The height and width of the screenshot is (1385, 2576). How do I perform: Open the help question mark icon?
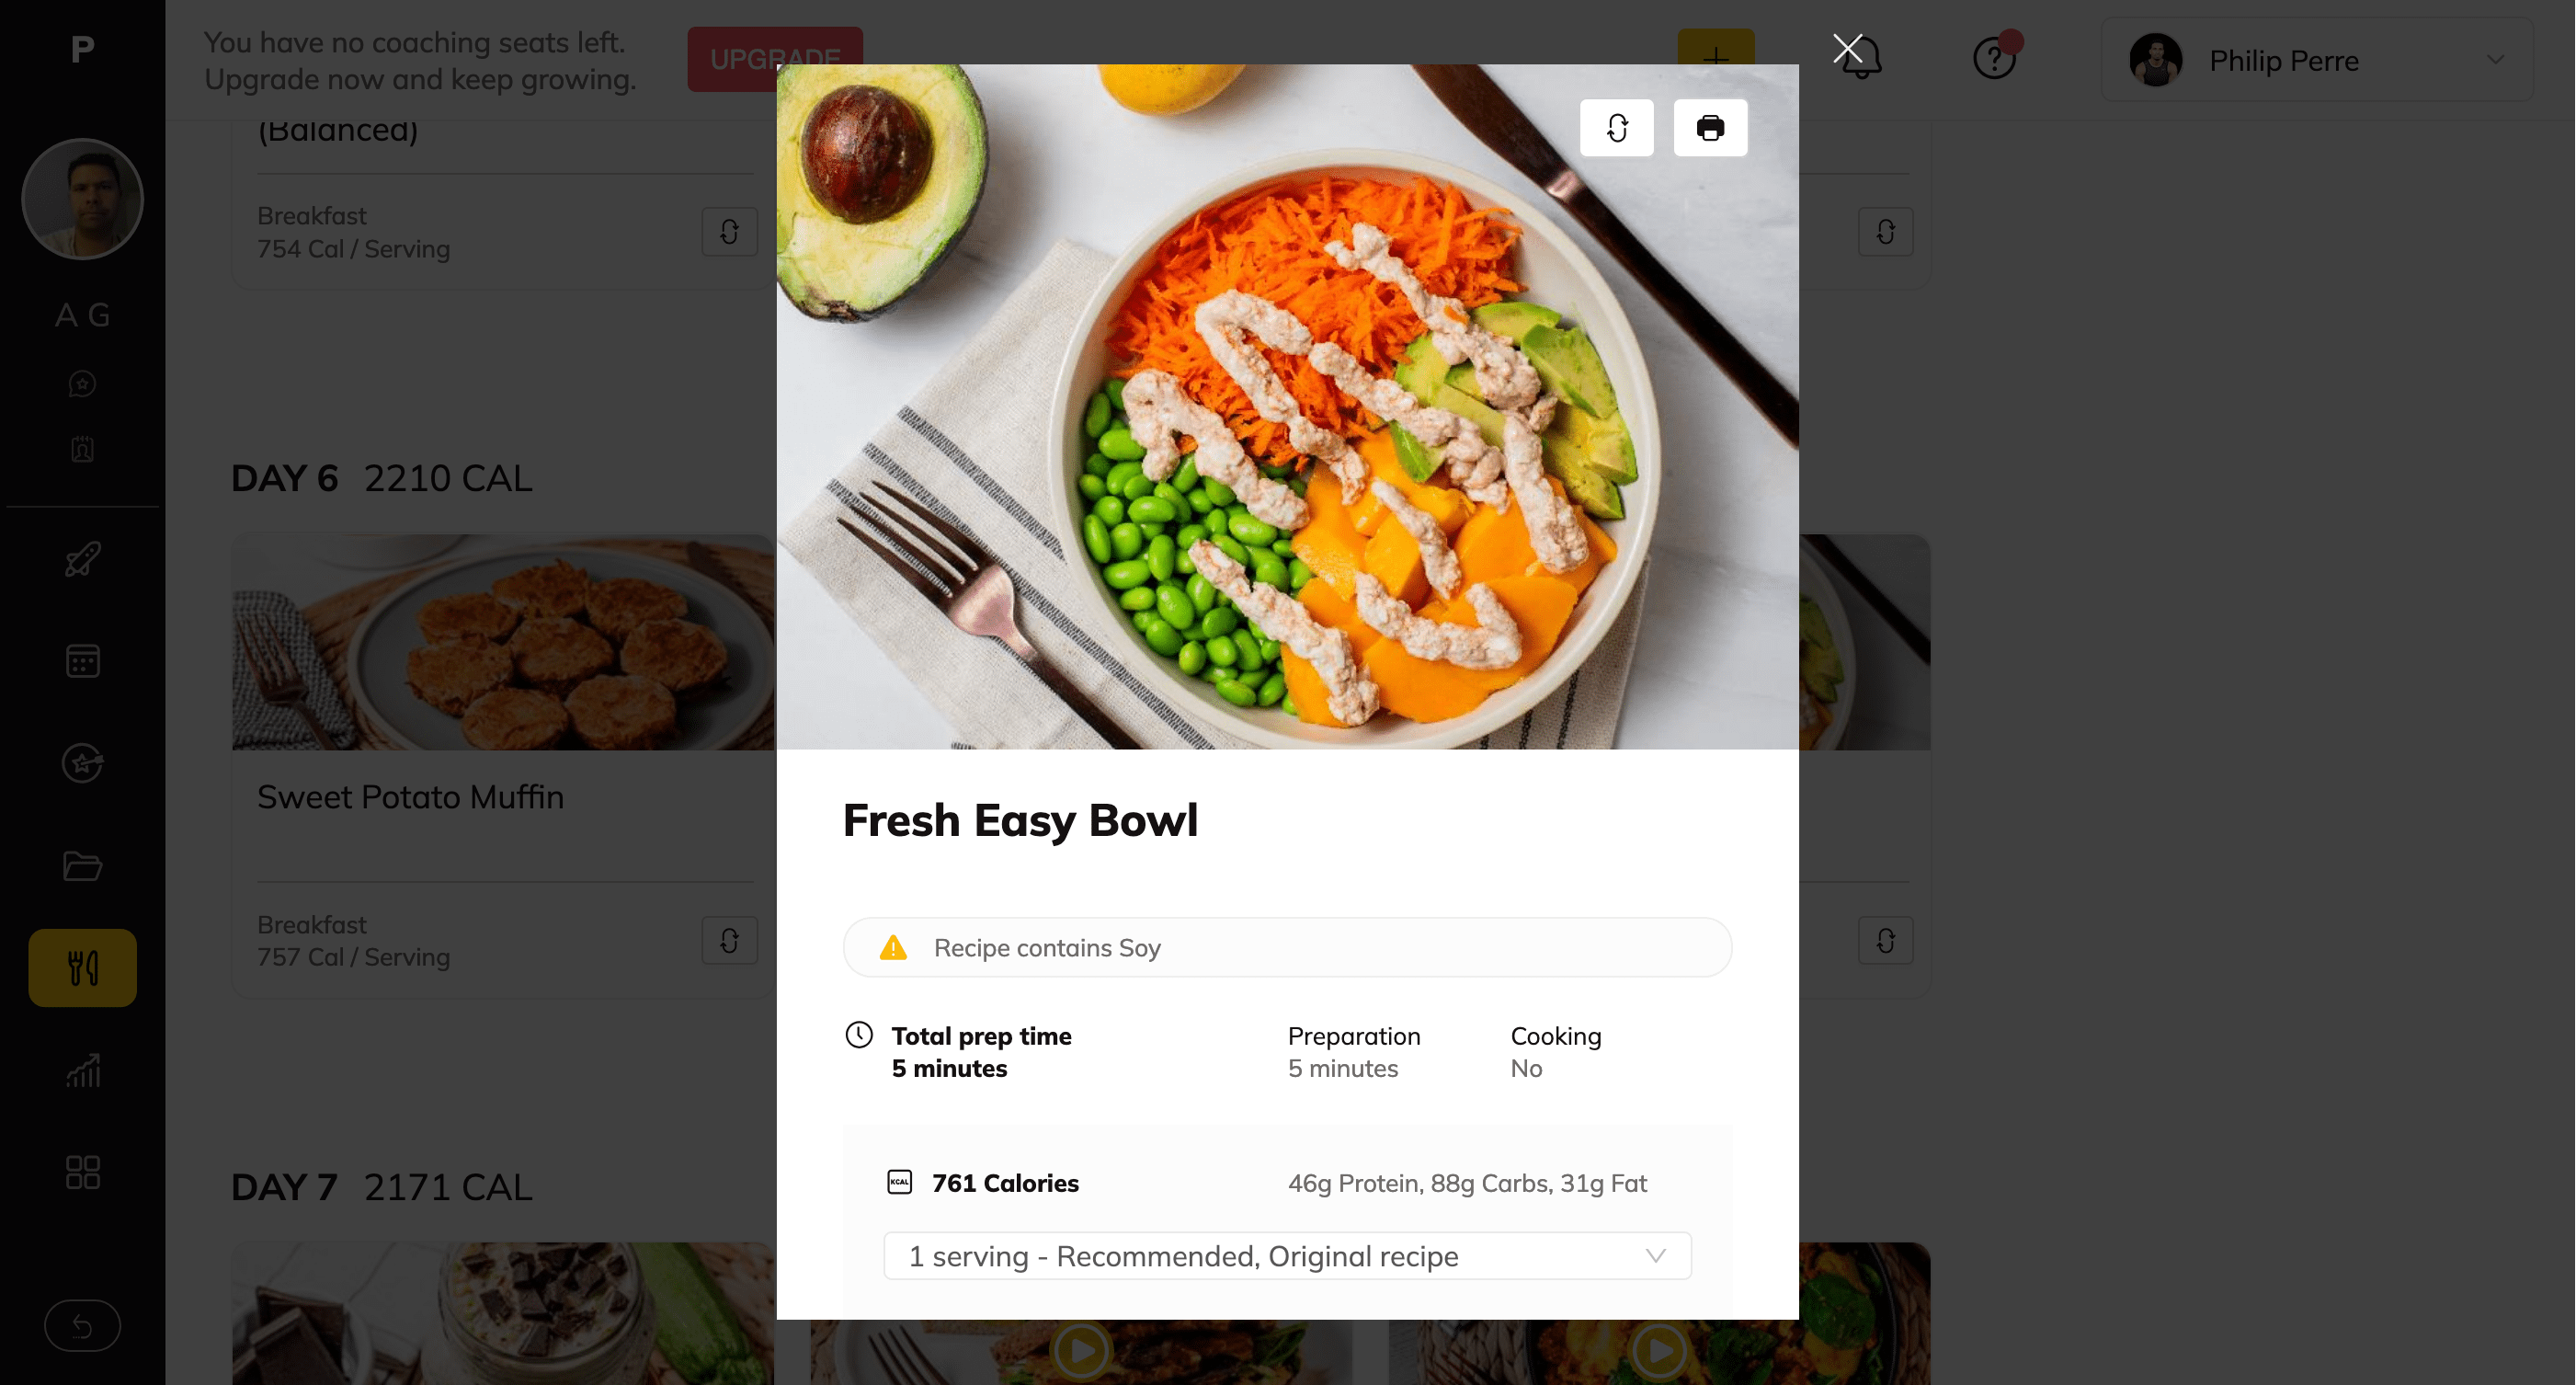(1994, 58)
